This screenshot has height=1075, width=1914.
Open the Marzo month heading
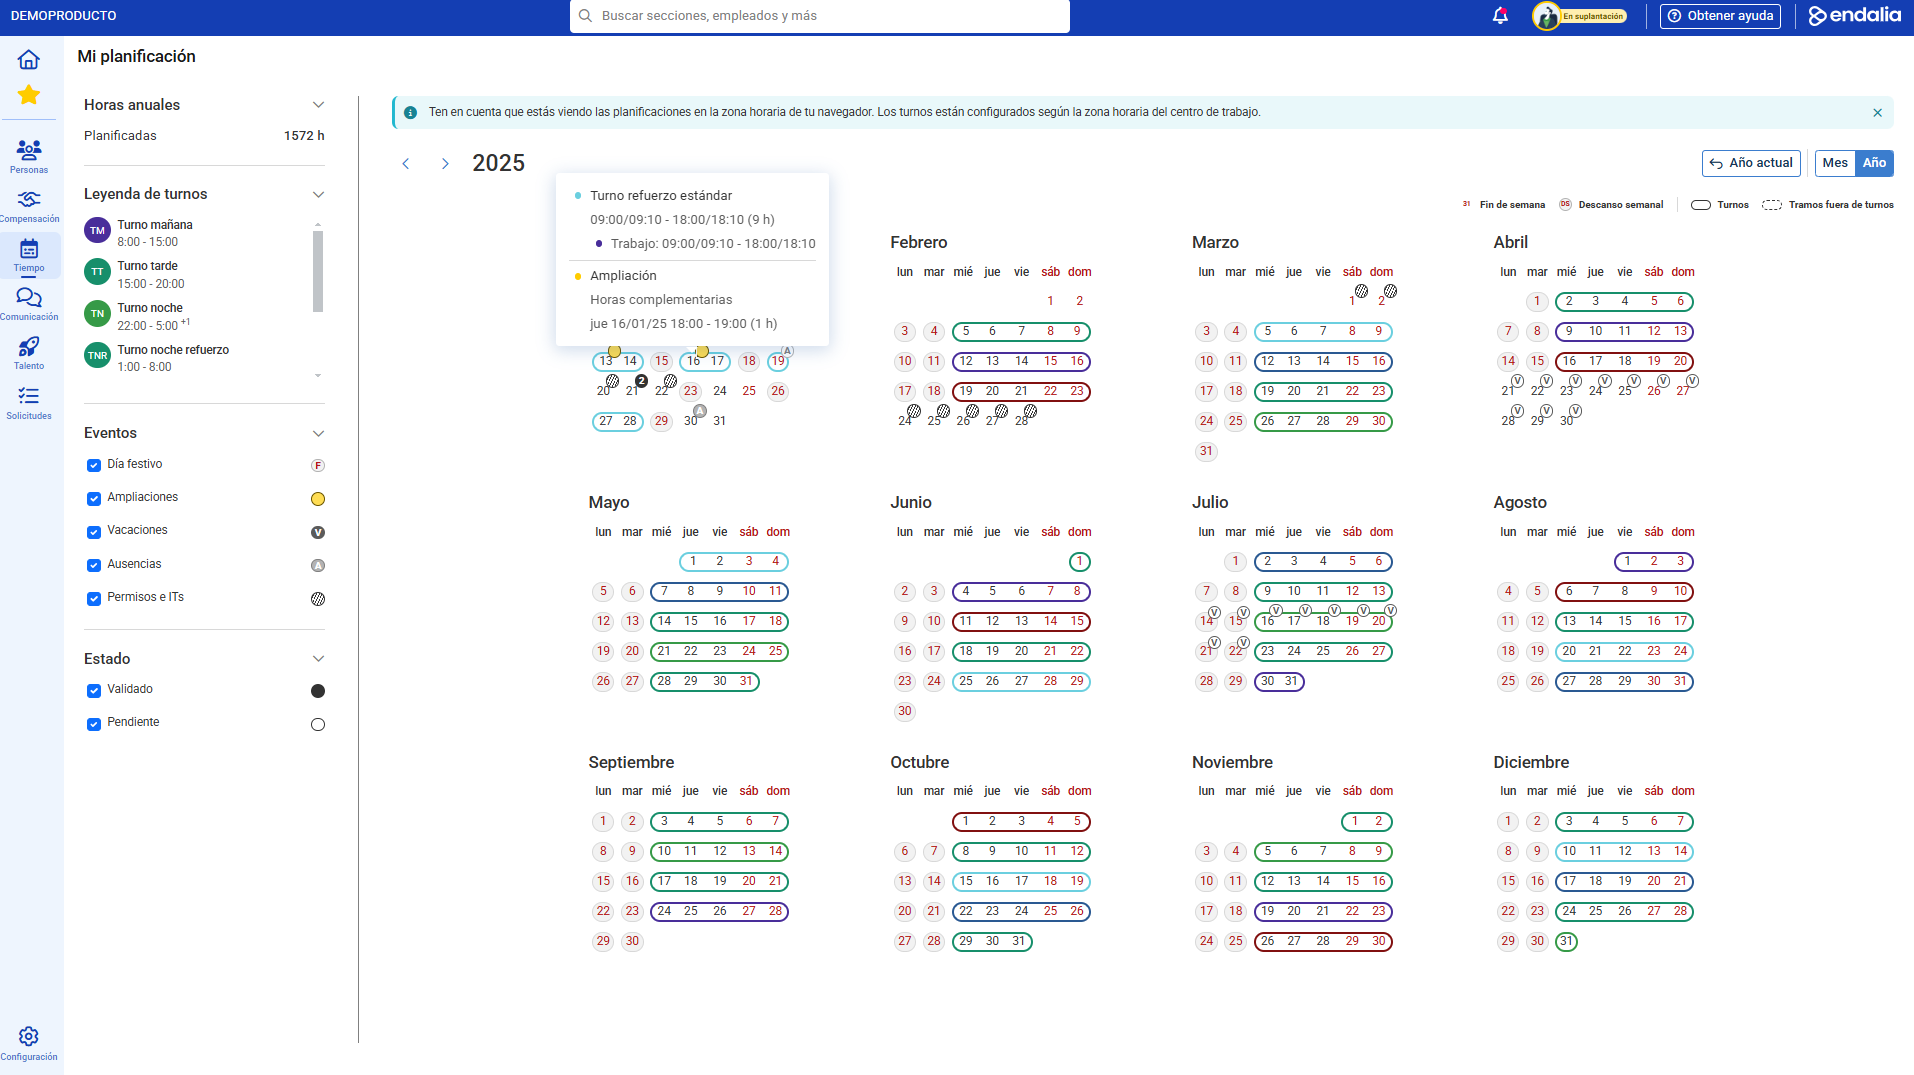(1215, 243)
